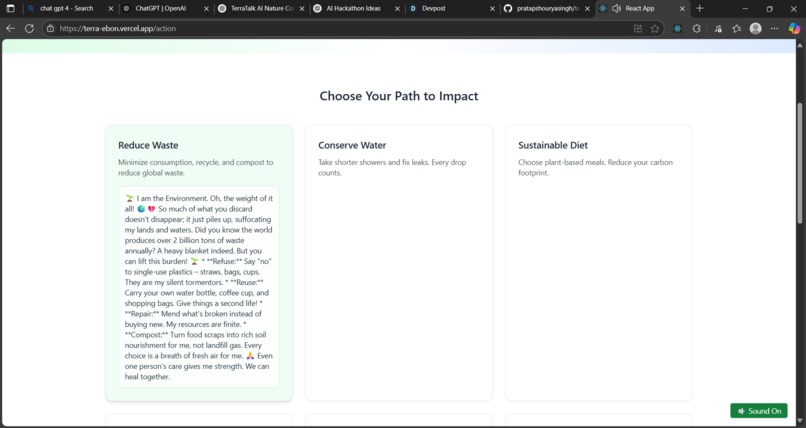Close the pratapshouryasingh GitHub tab
This screenshot has height=428, width=806.
point(588,9)
